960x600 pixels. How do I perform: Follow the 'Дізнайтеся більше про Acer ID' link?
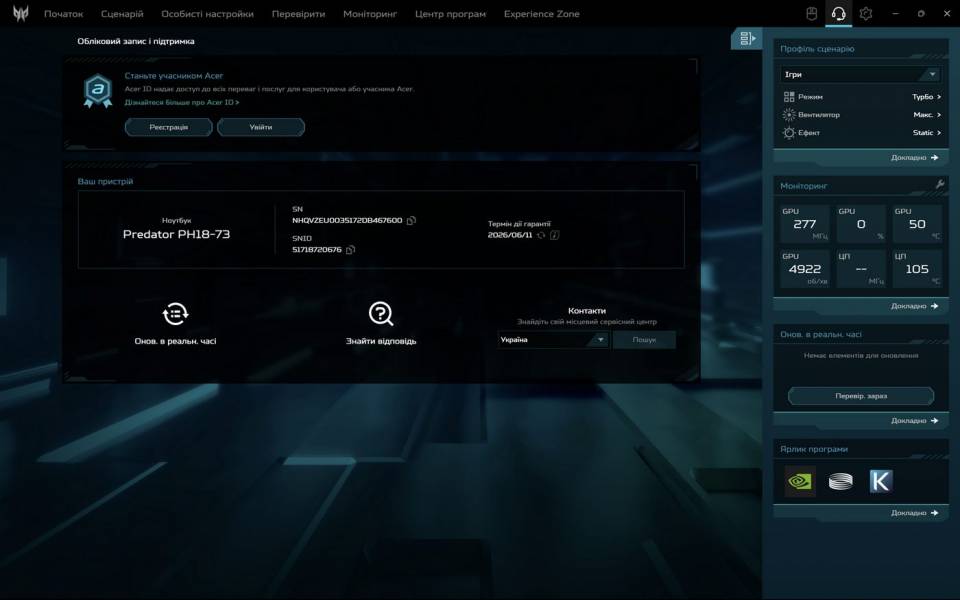(181, 102)
